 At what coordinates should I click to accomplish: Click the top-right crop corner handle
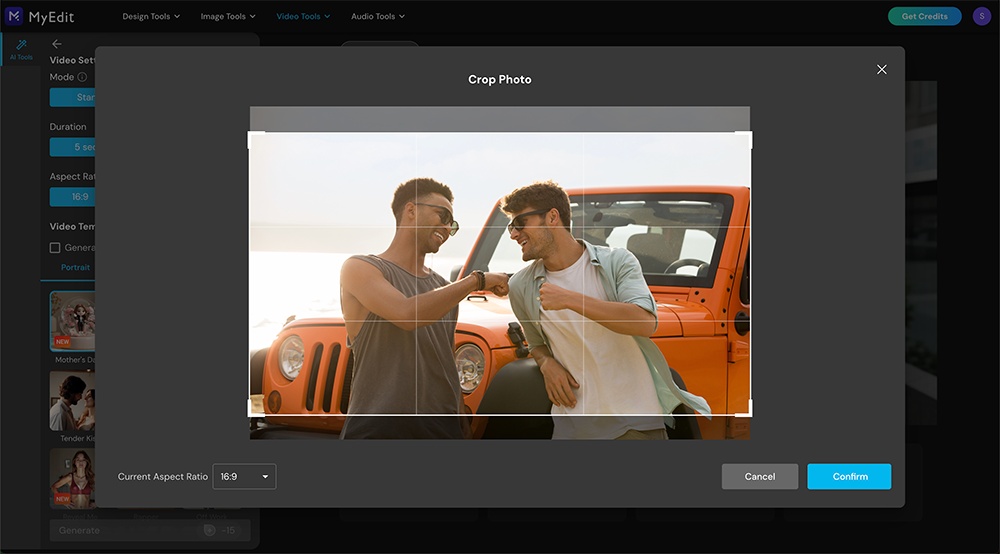point(744,140)
